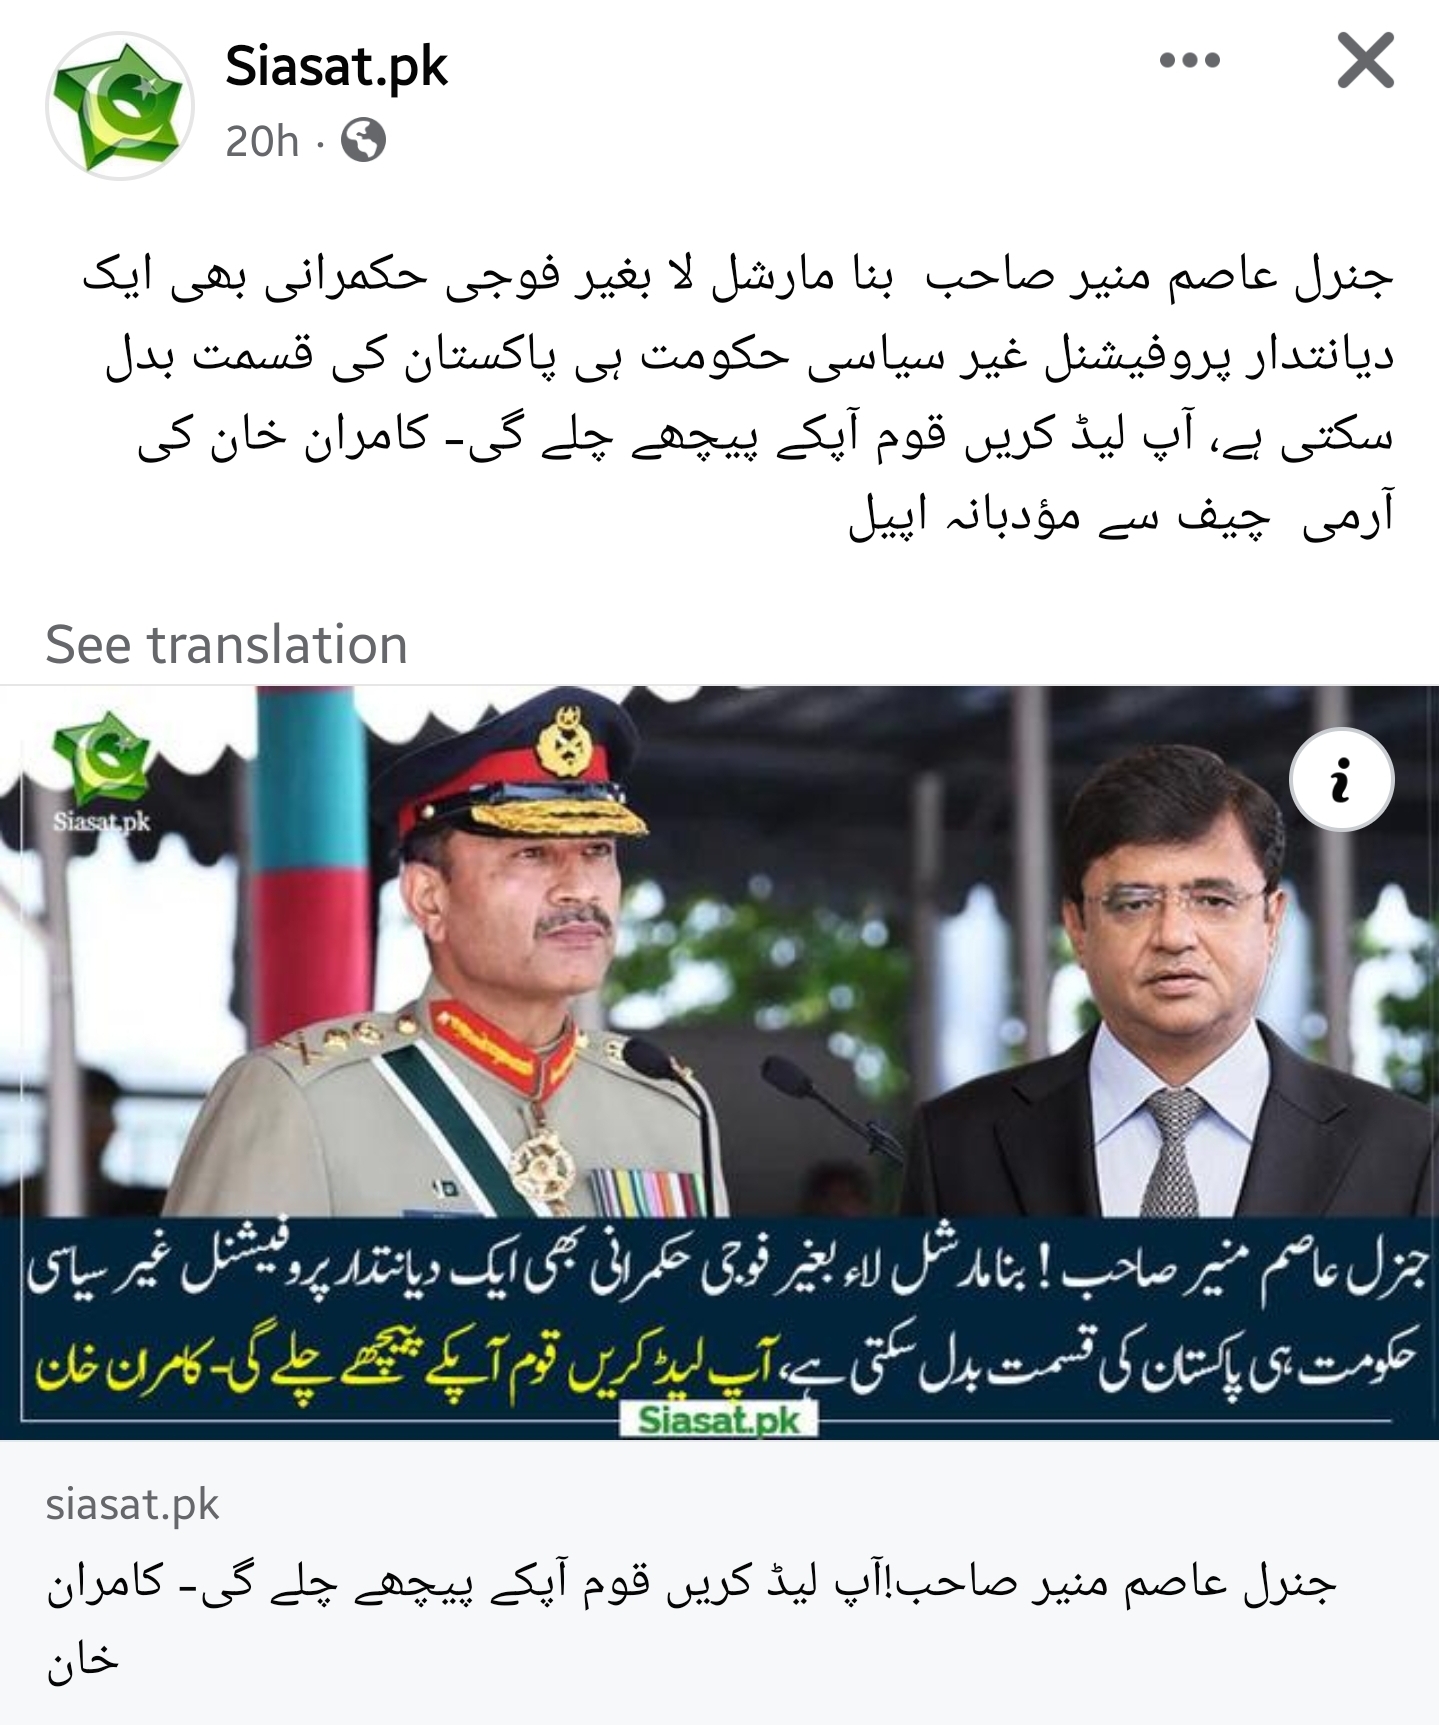1439x1725 pixels.
Task: Open the Siasat.pk profile avatar
Action: click(119, 106)
